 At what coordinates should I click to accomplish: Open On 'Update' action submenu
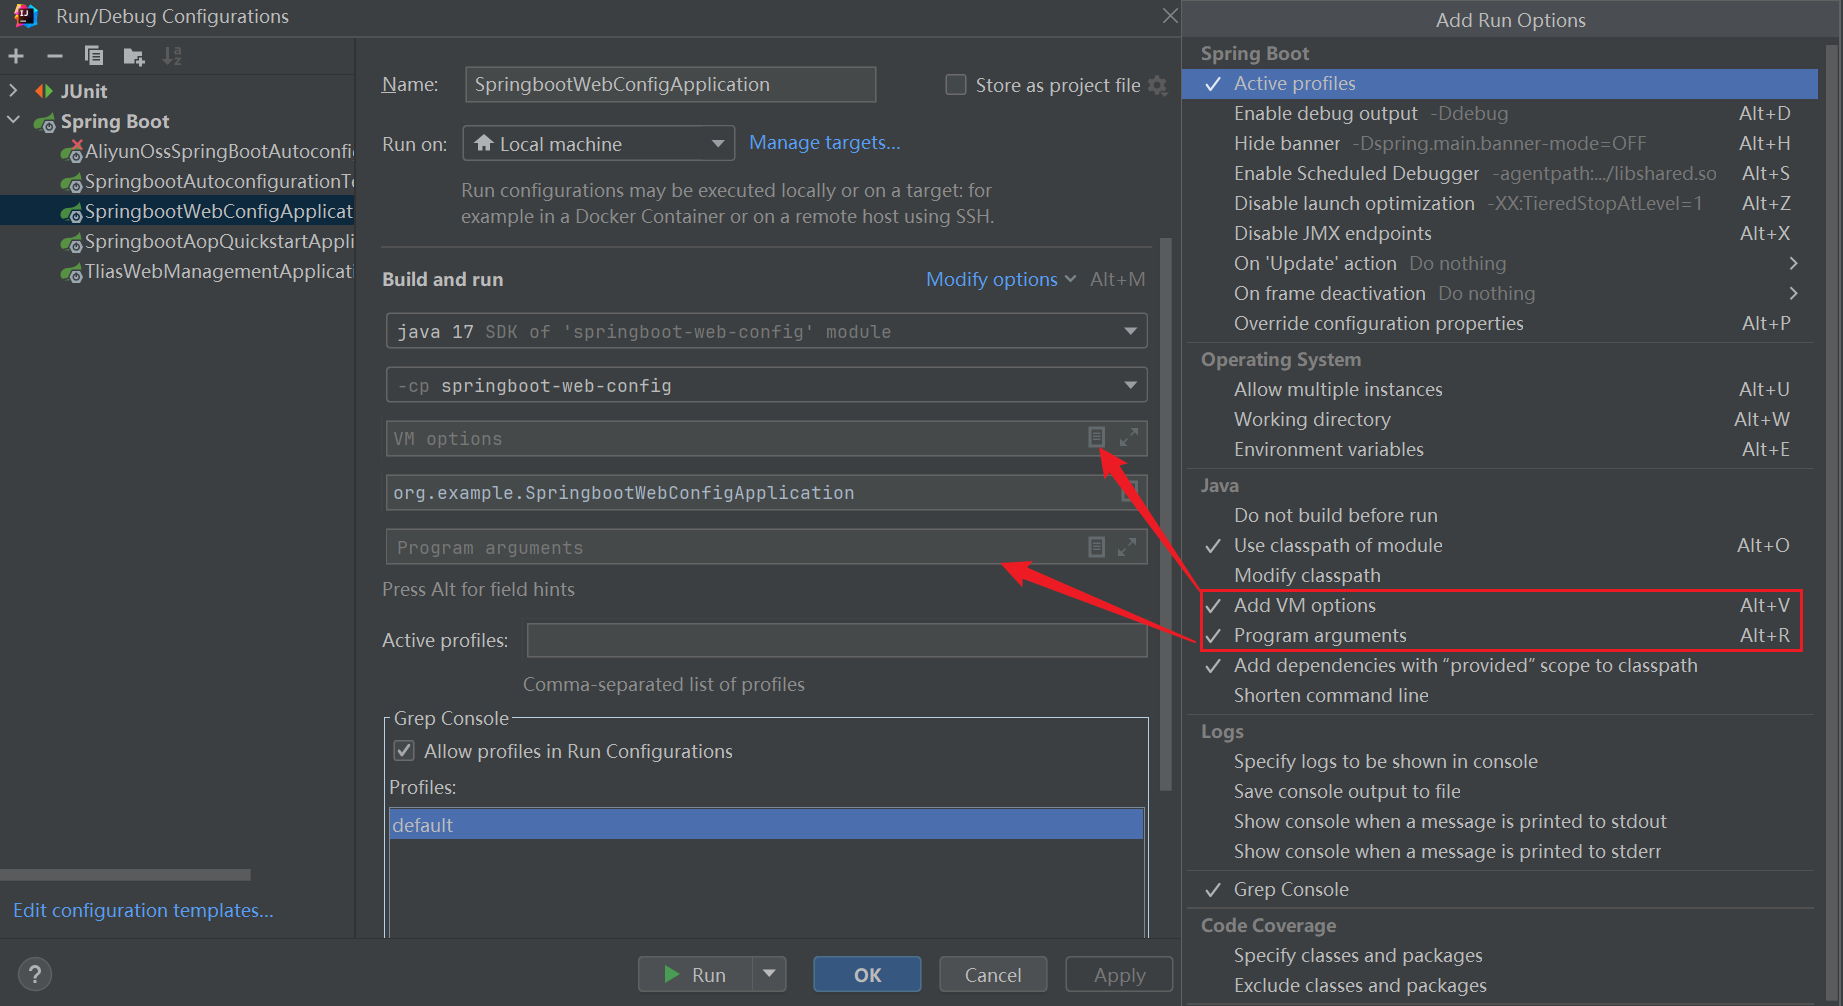pyautogui.click(x=1499, y=263)
